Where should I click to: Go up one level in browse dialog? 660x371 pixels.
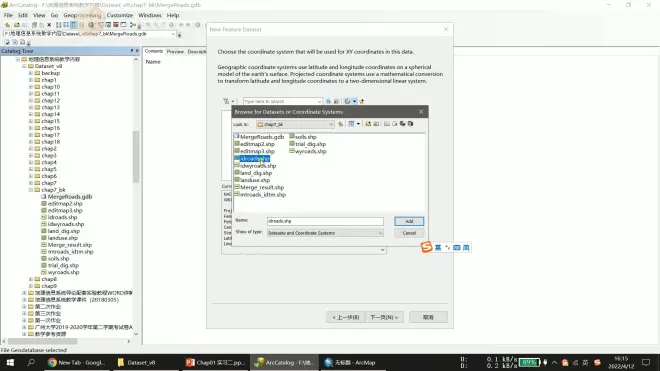point(341,124)
